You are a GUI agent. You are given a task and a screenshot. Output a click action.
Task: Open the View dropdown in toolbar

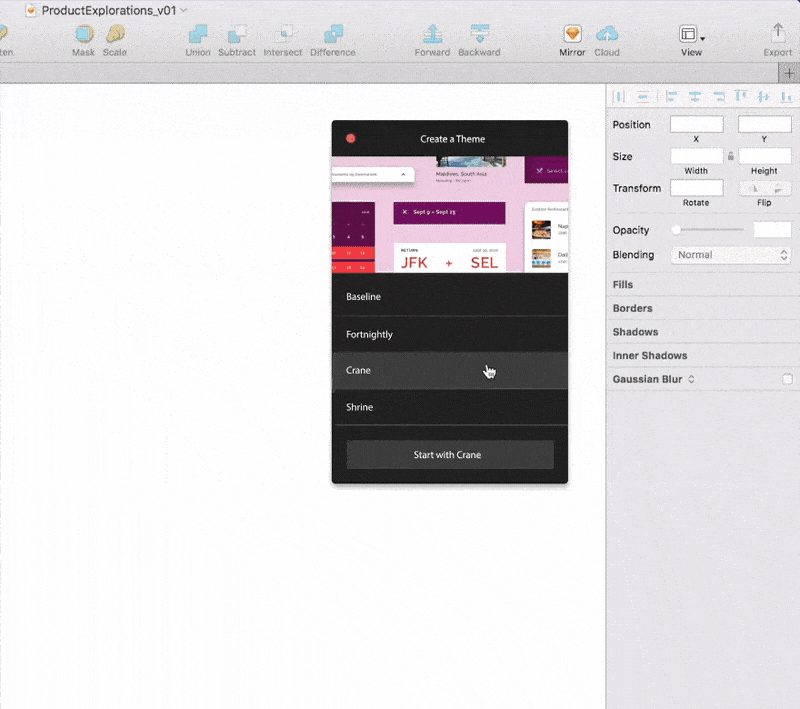click(x=692, y=34)
